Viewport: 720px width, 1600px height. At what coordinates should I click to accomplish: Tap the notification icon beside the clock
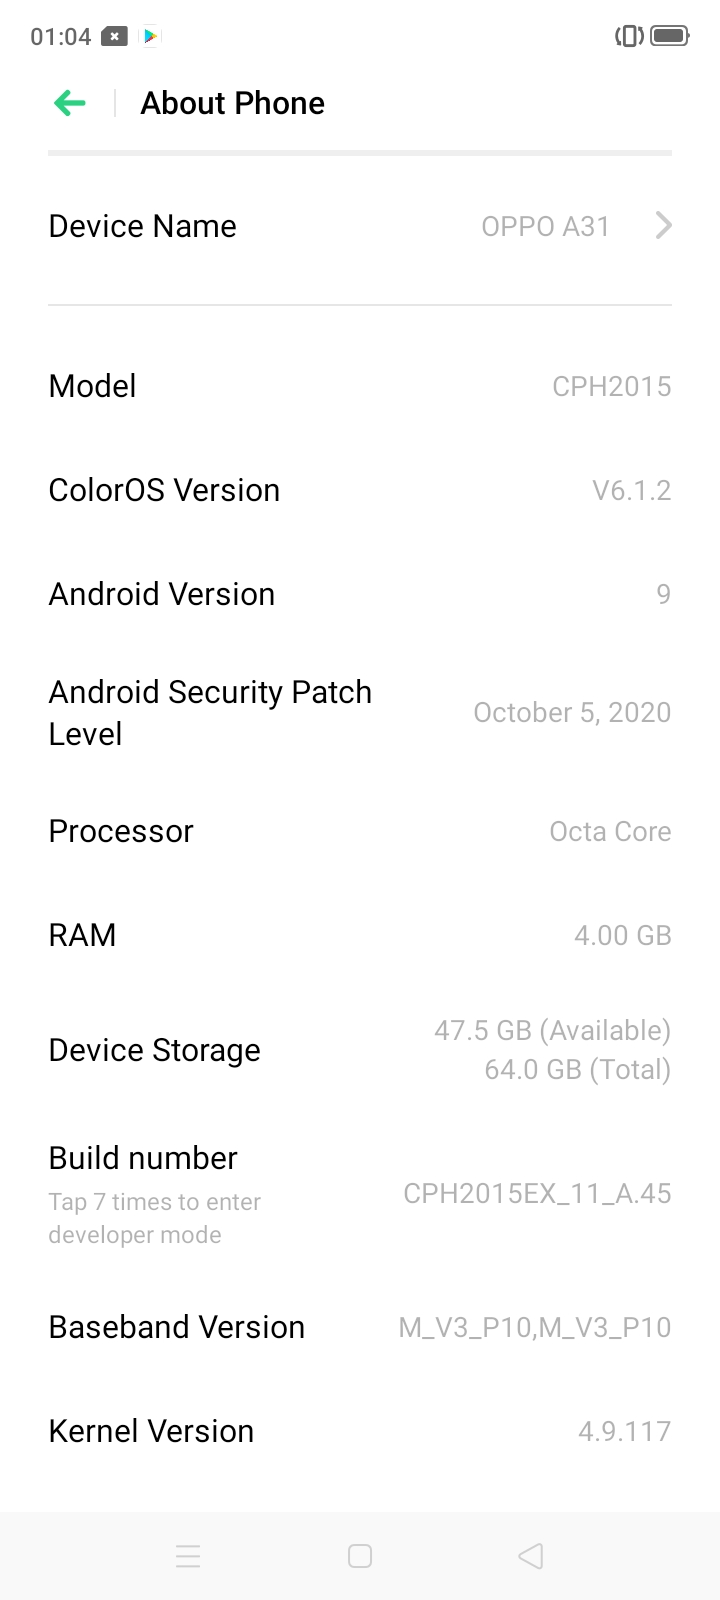pos(115,37)
